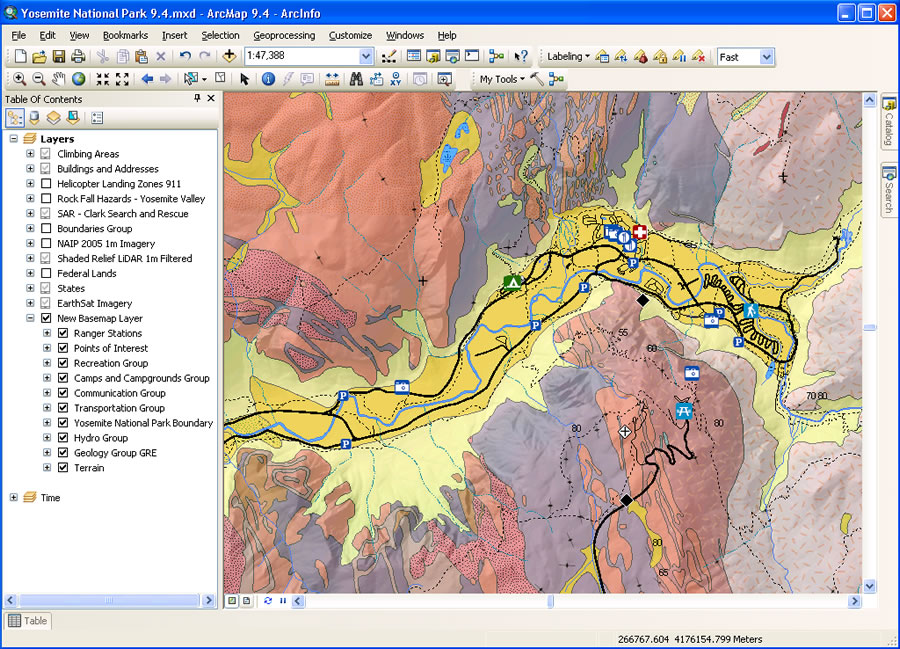The width and height of the screenshot is (900, 649).
Task: Open a map file with Open icon
Action: 39,56
